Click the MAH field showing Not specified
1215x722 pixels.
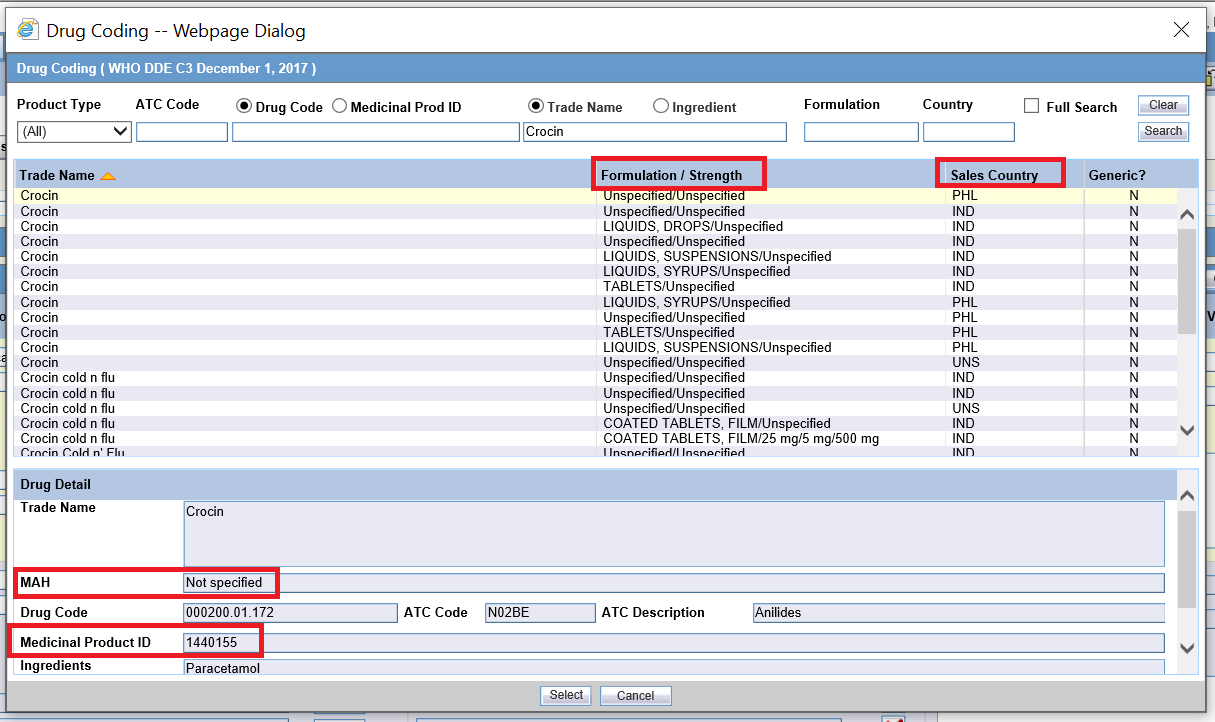(674, 583)
